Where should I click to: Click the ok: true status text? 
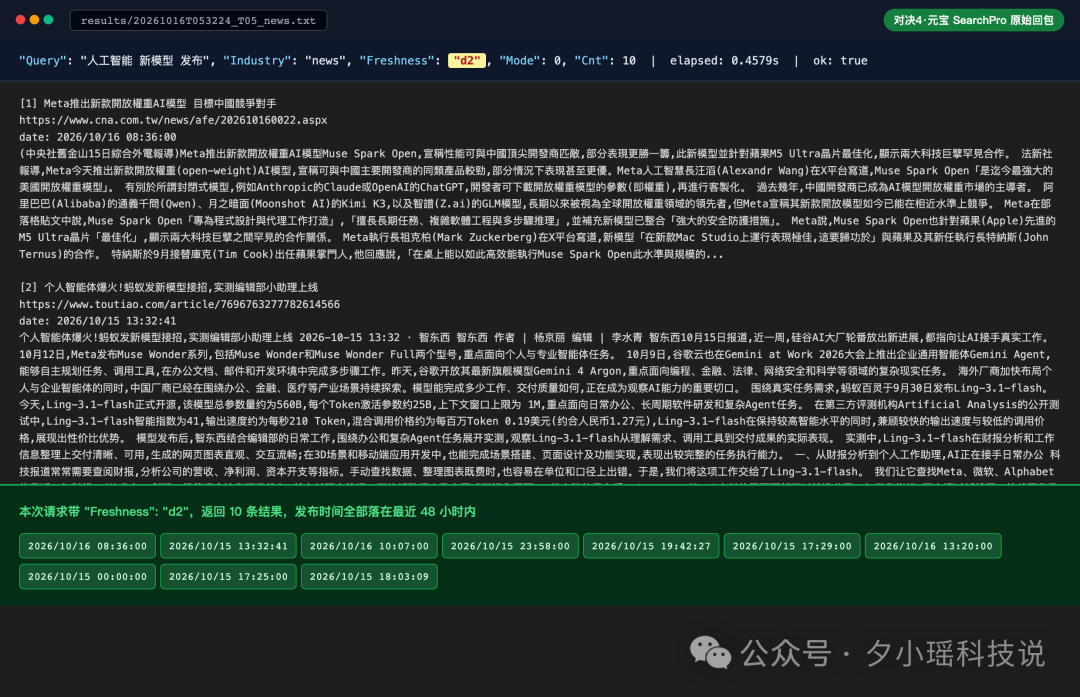[x=840, y=61]
